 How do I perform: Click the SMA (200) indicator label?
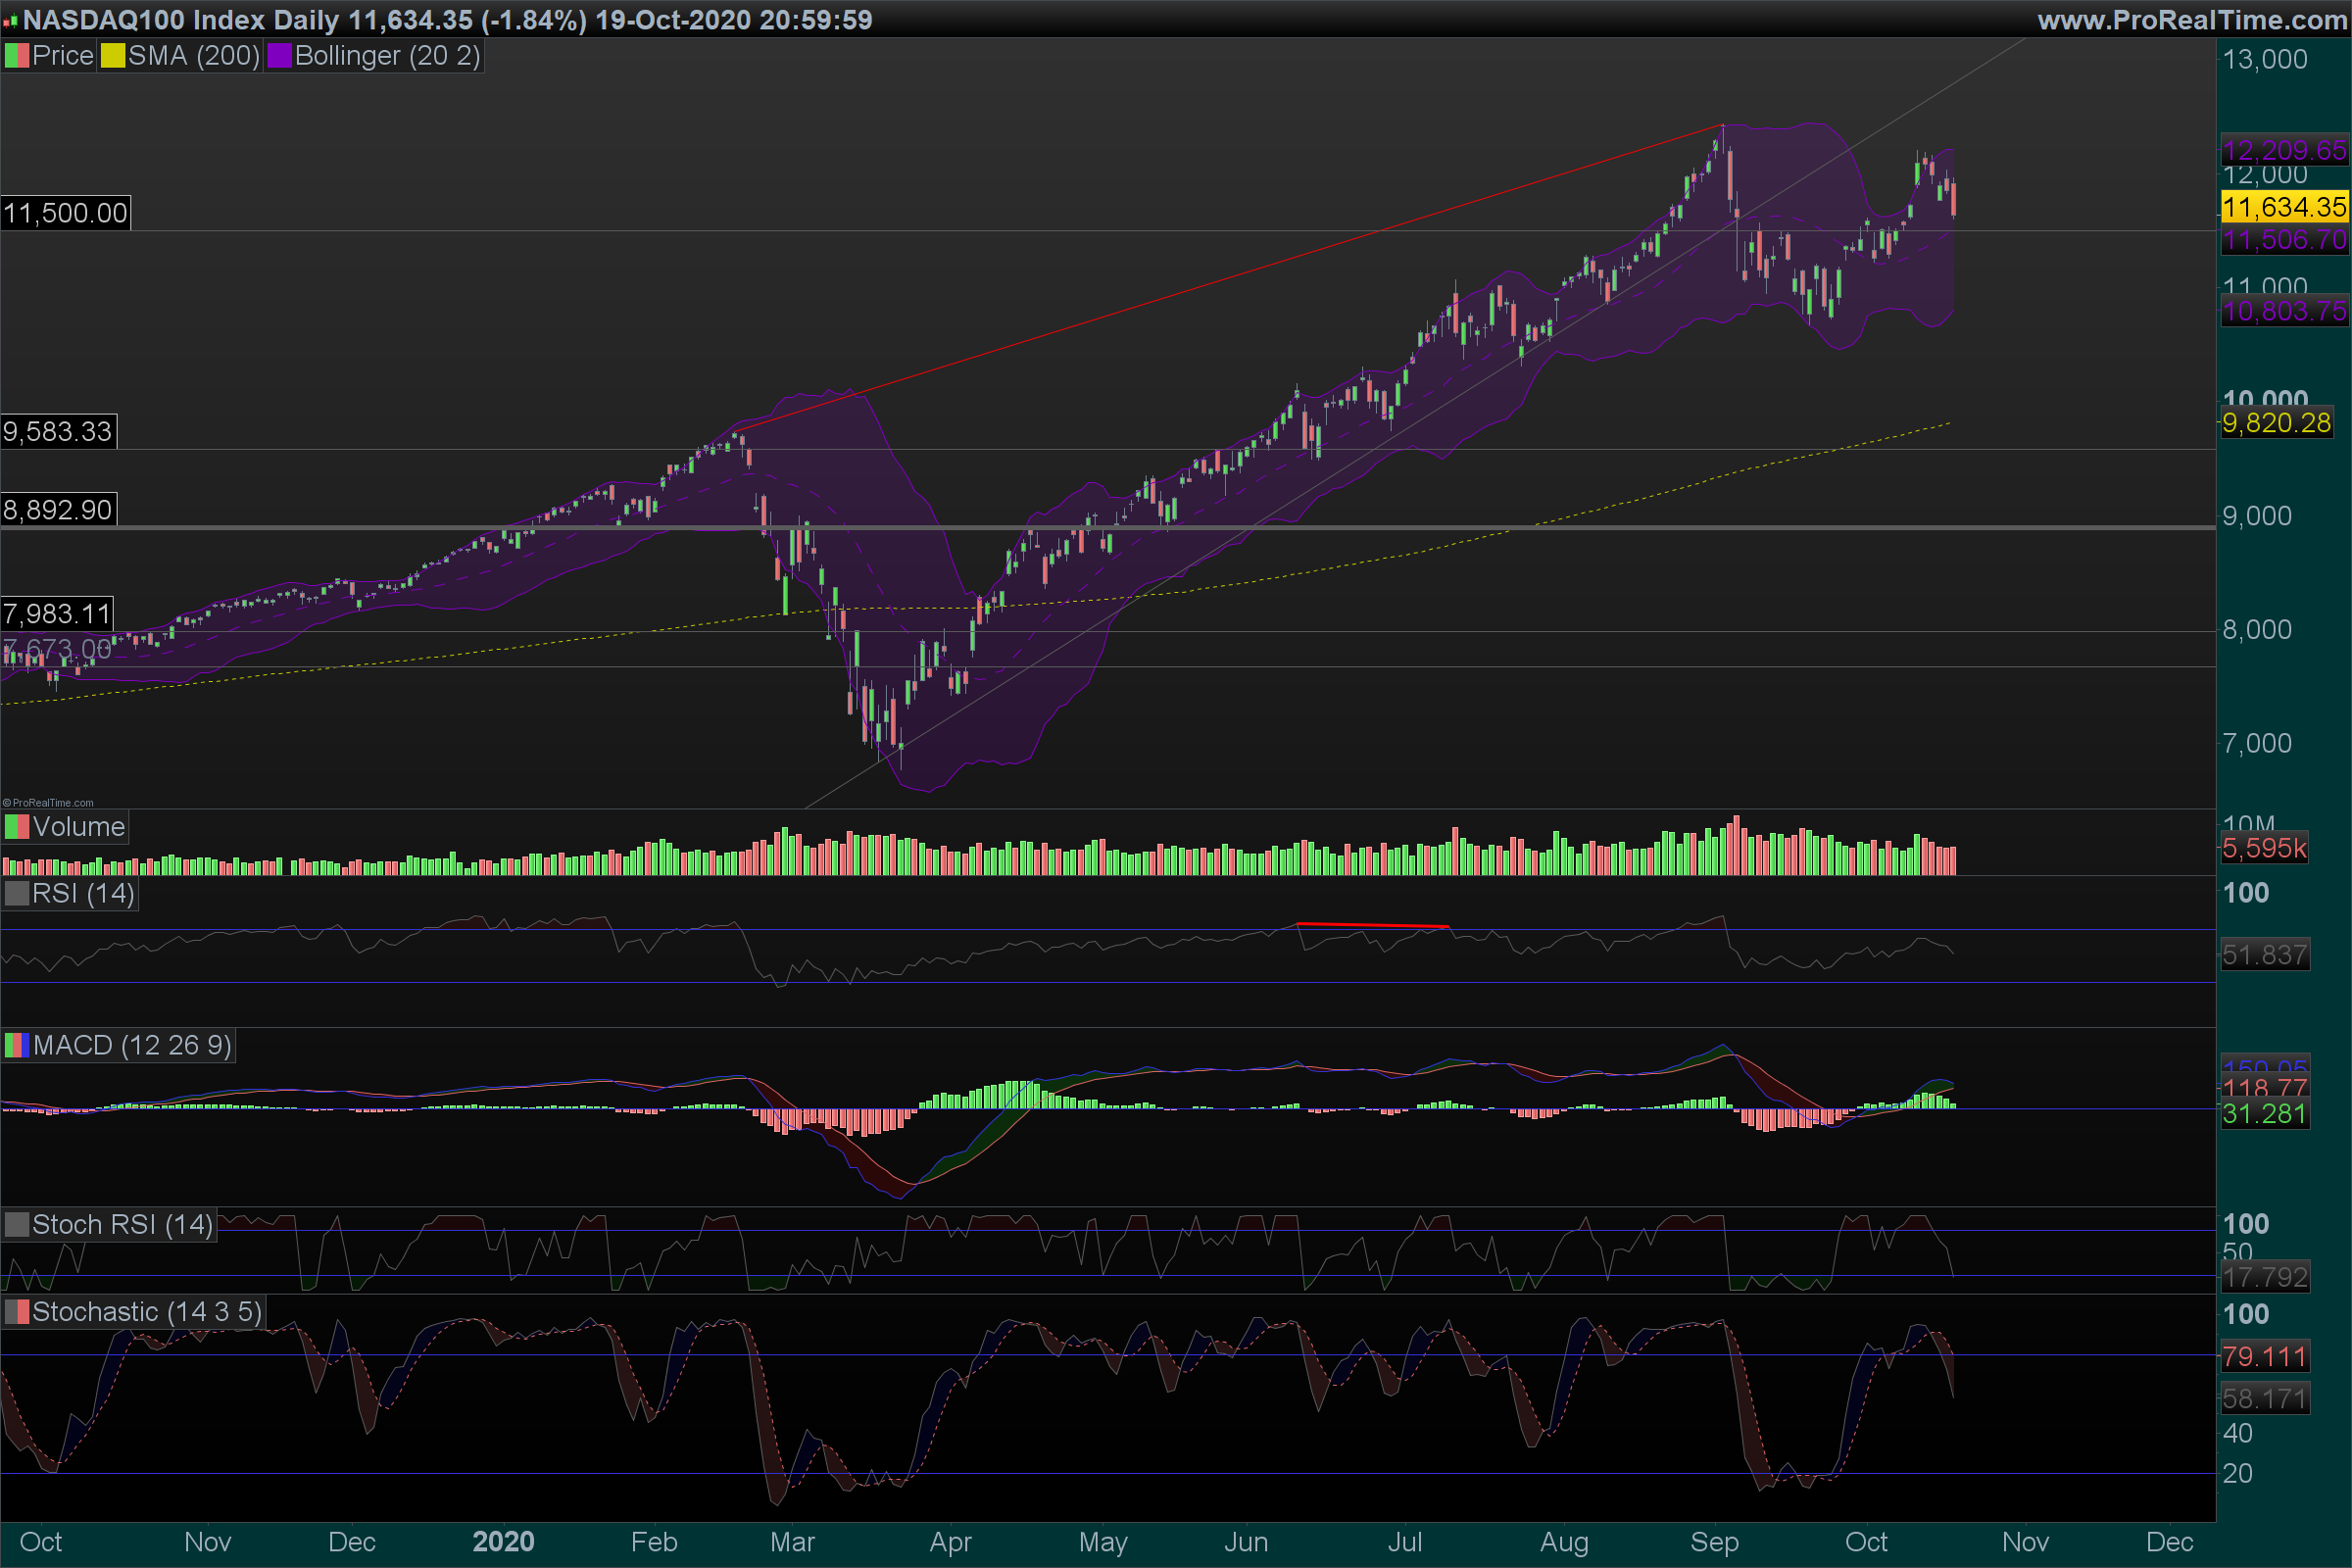[193, 56]
